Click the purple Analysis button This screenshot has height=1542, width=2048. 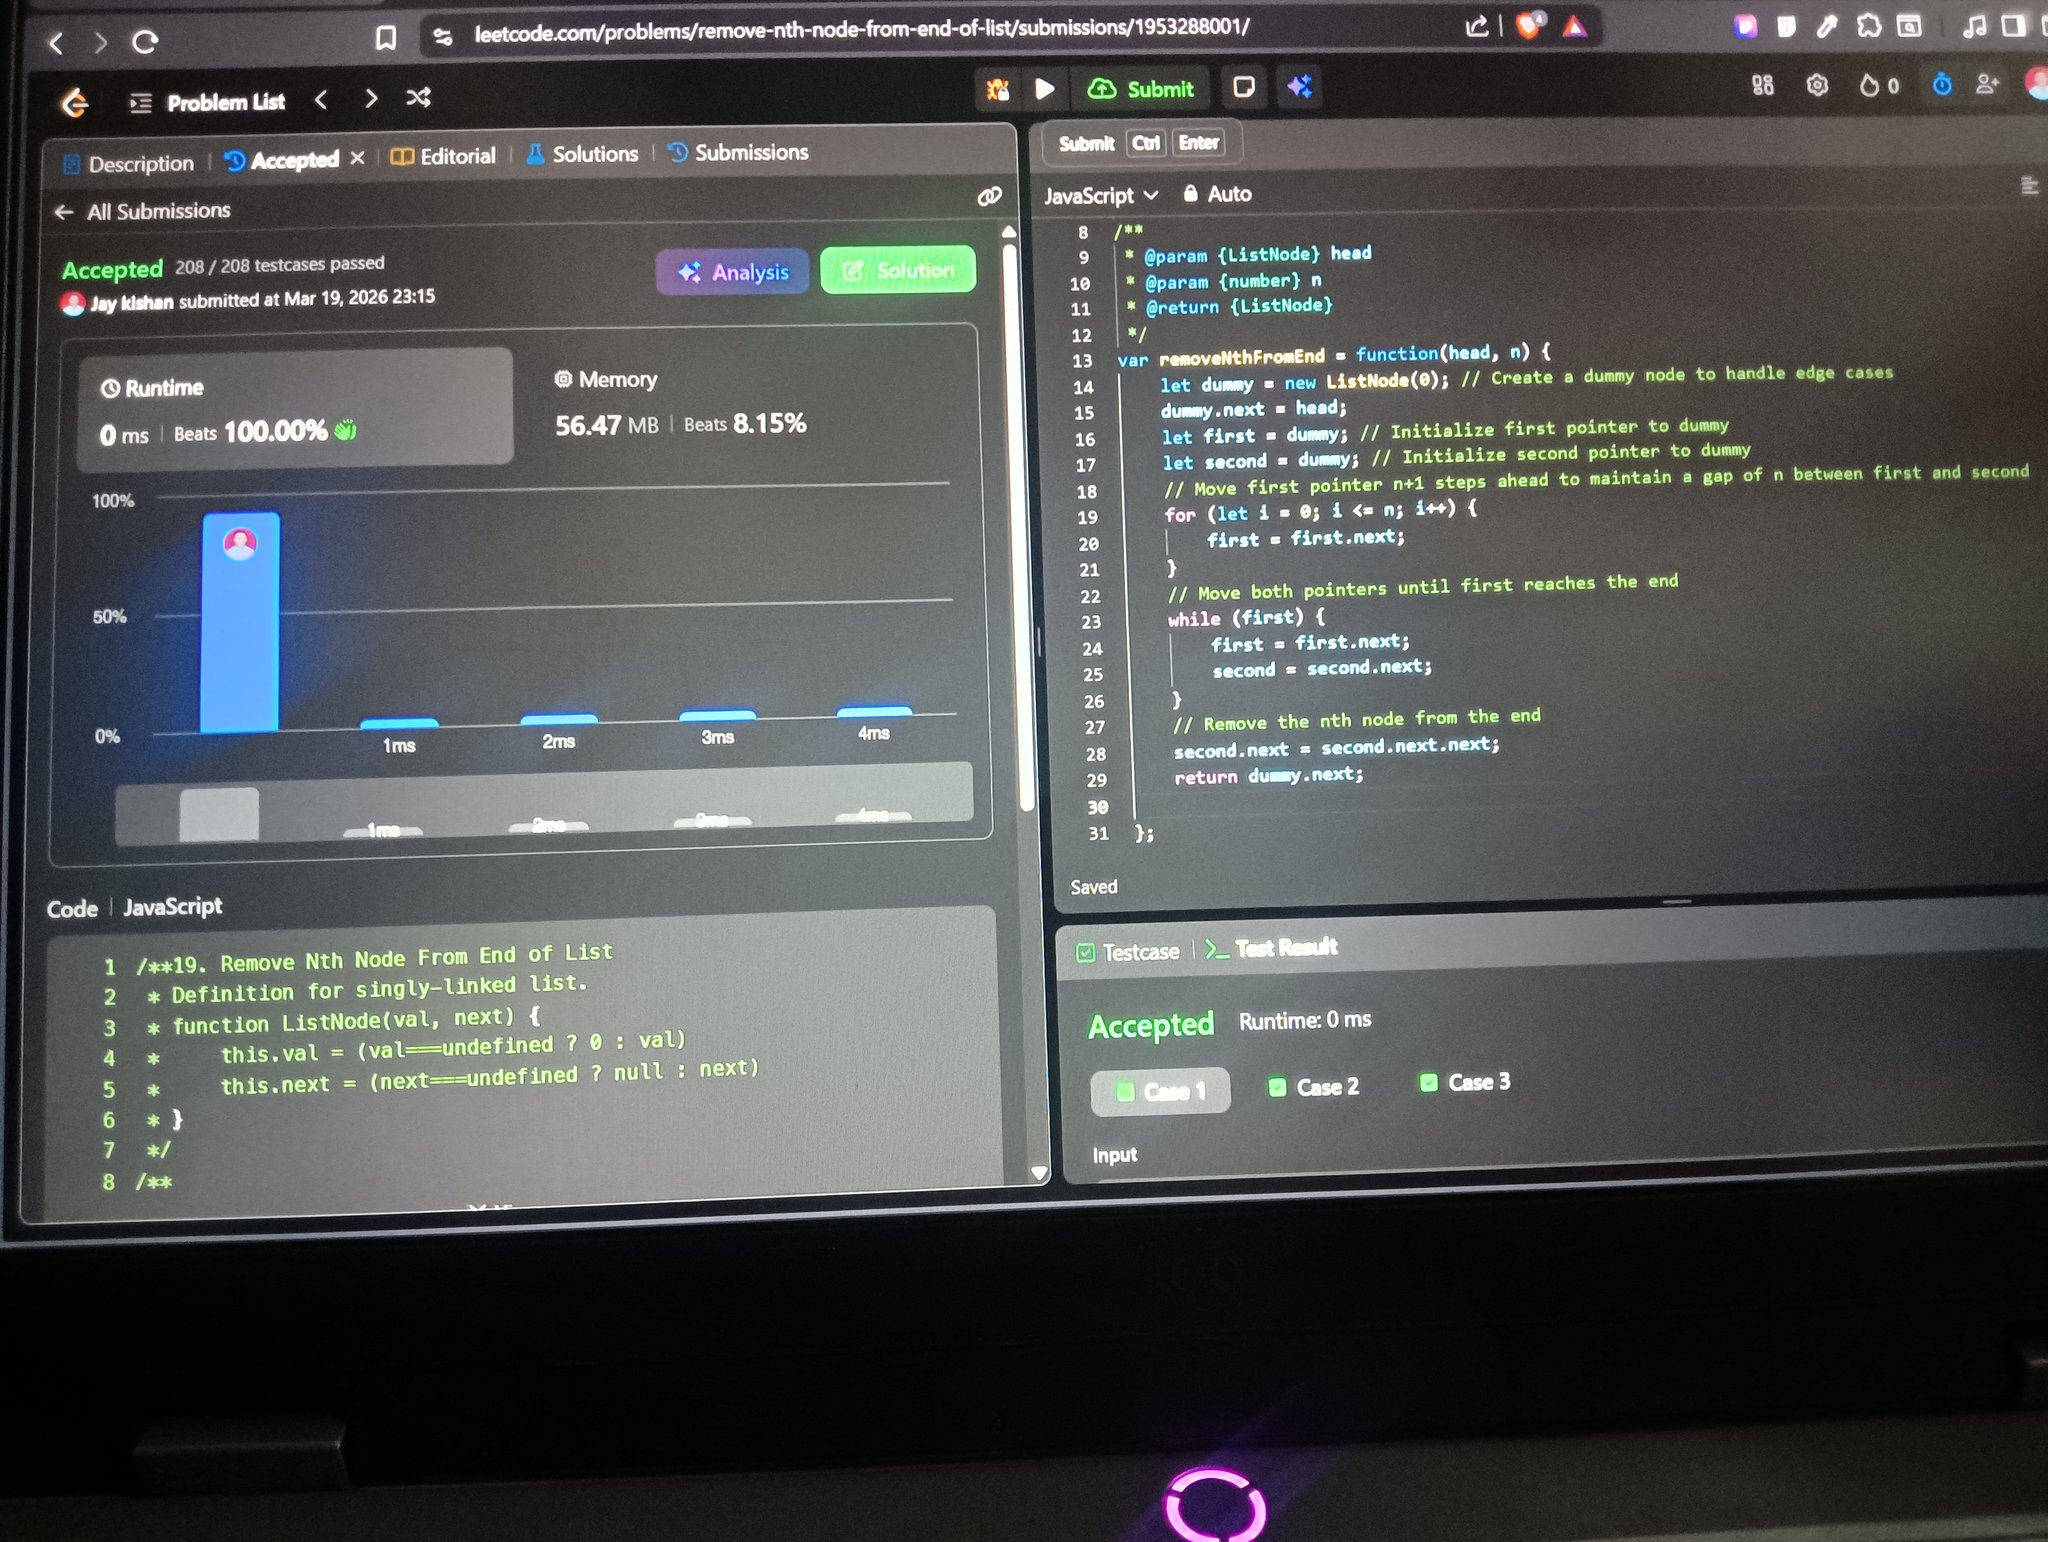pos(733,272)
